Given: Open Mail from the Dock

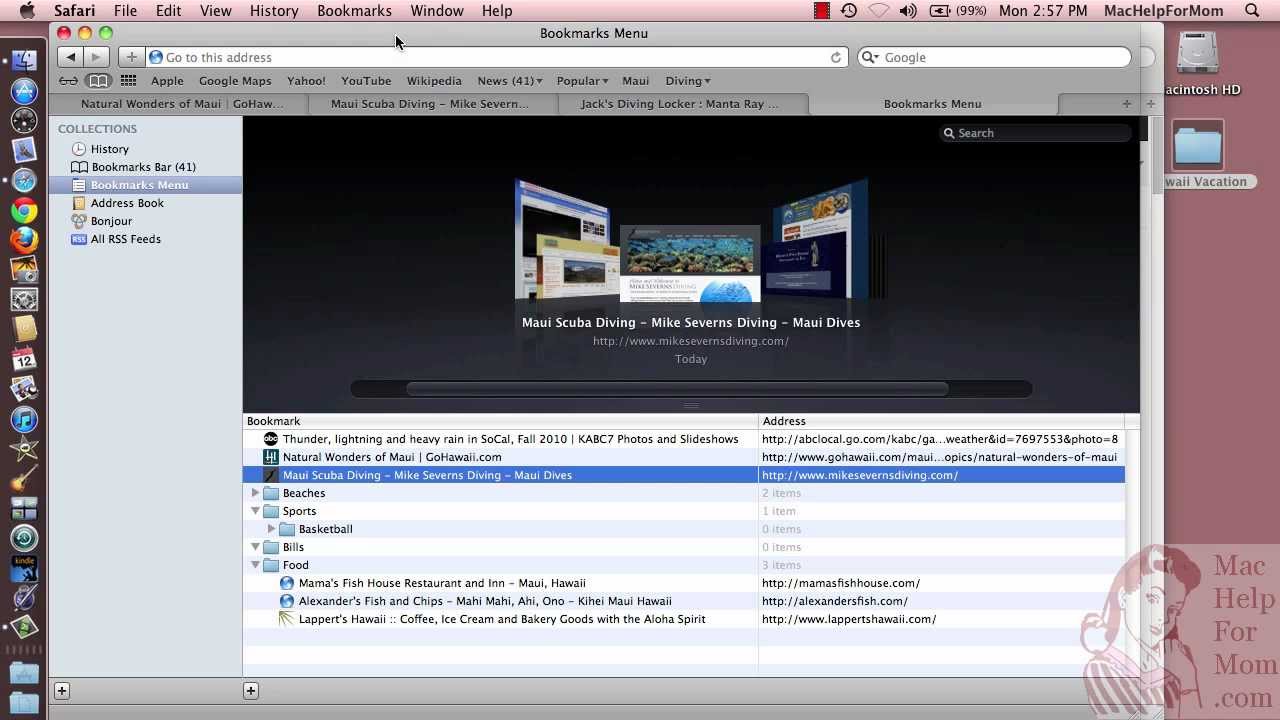Looking at the screenshot, I should (x=24, y=151).
